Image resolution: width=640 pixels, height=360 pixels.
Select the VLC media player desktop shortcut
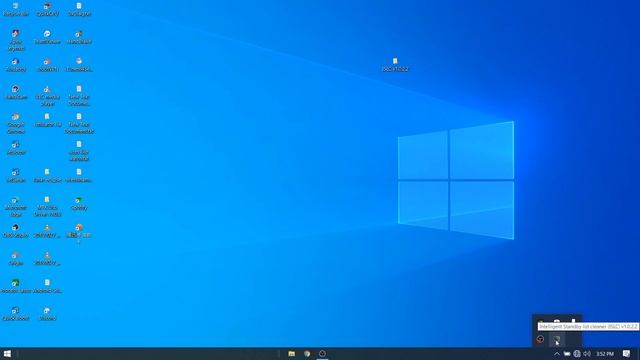47,96
